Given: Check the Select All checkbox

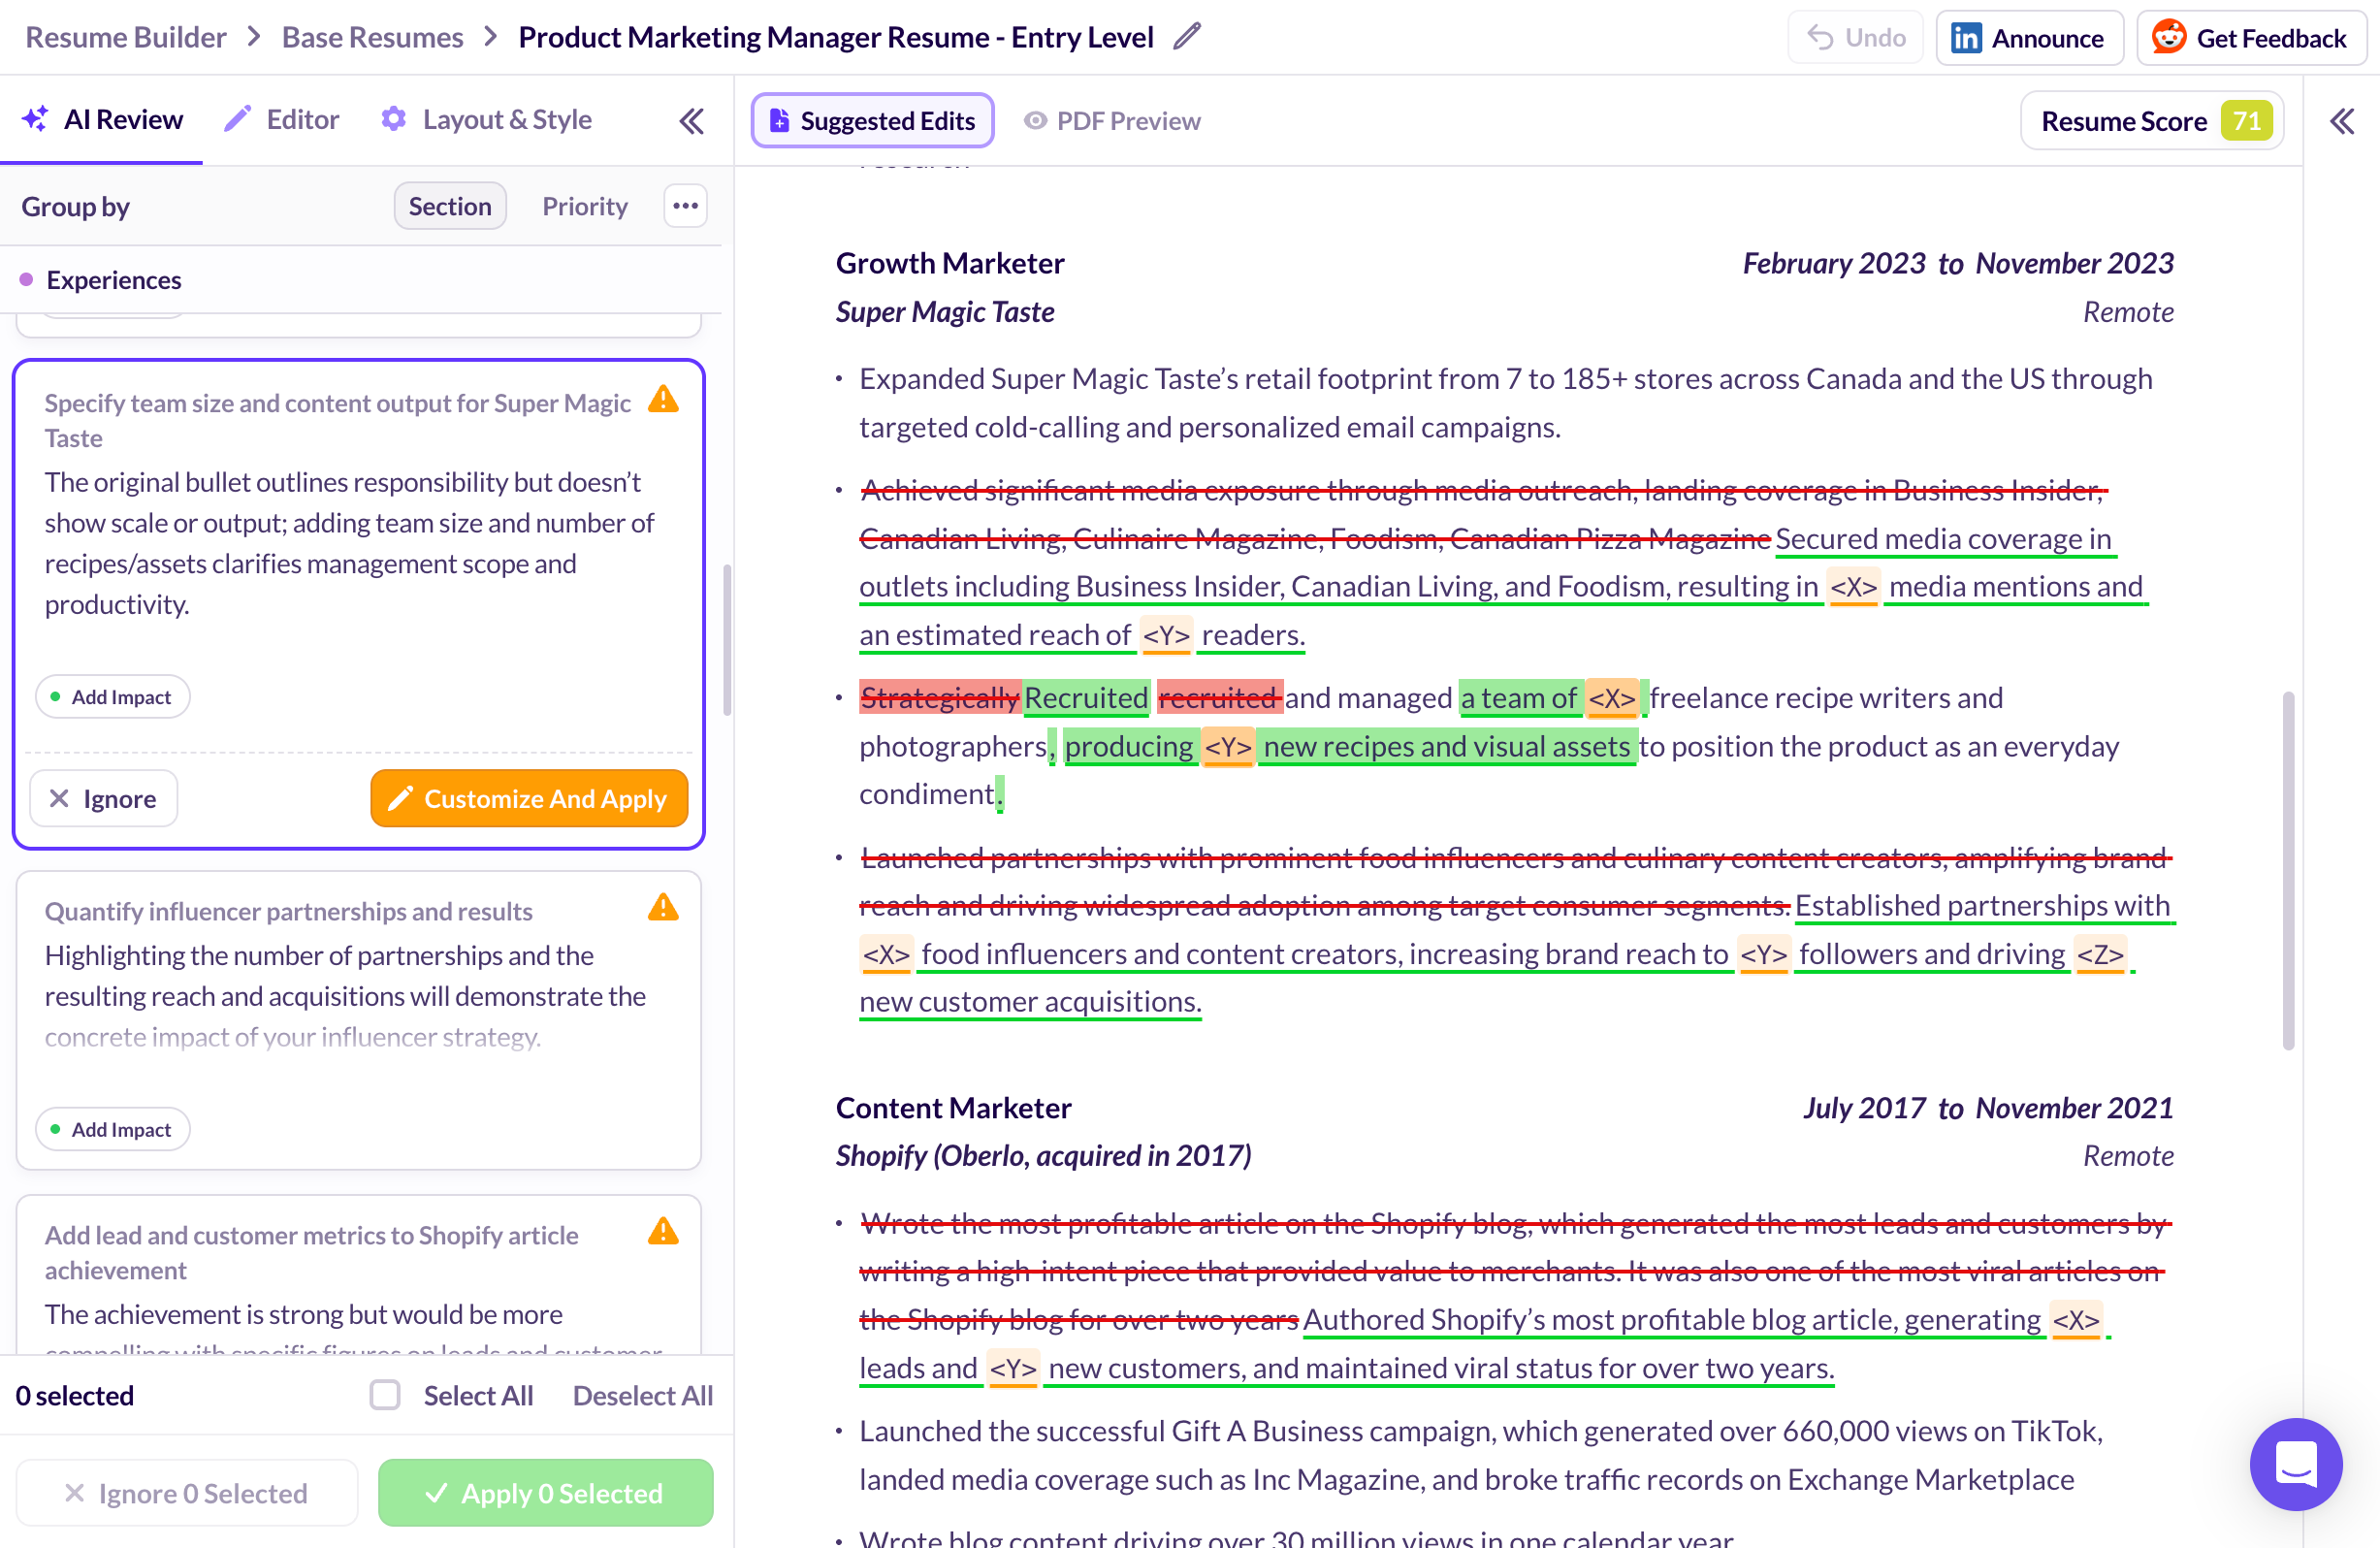Looking at the screenshot, I should pos(385,1394).
